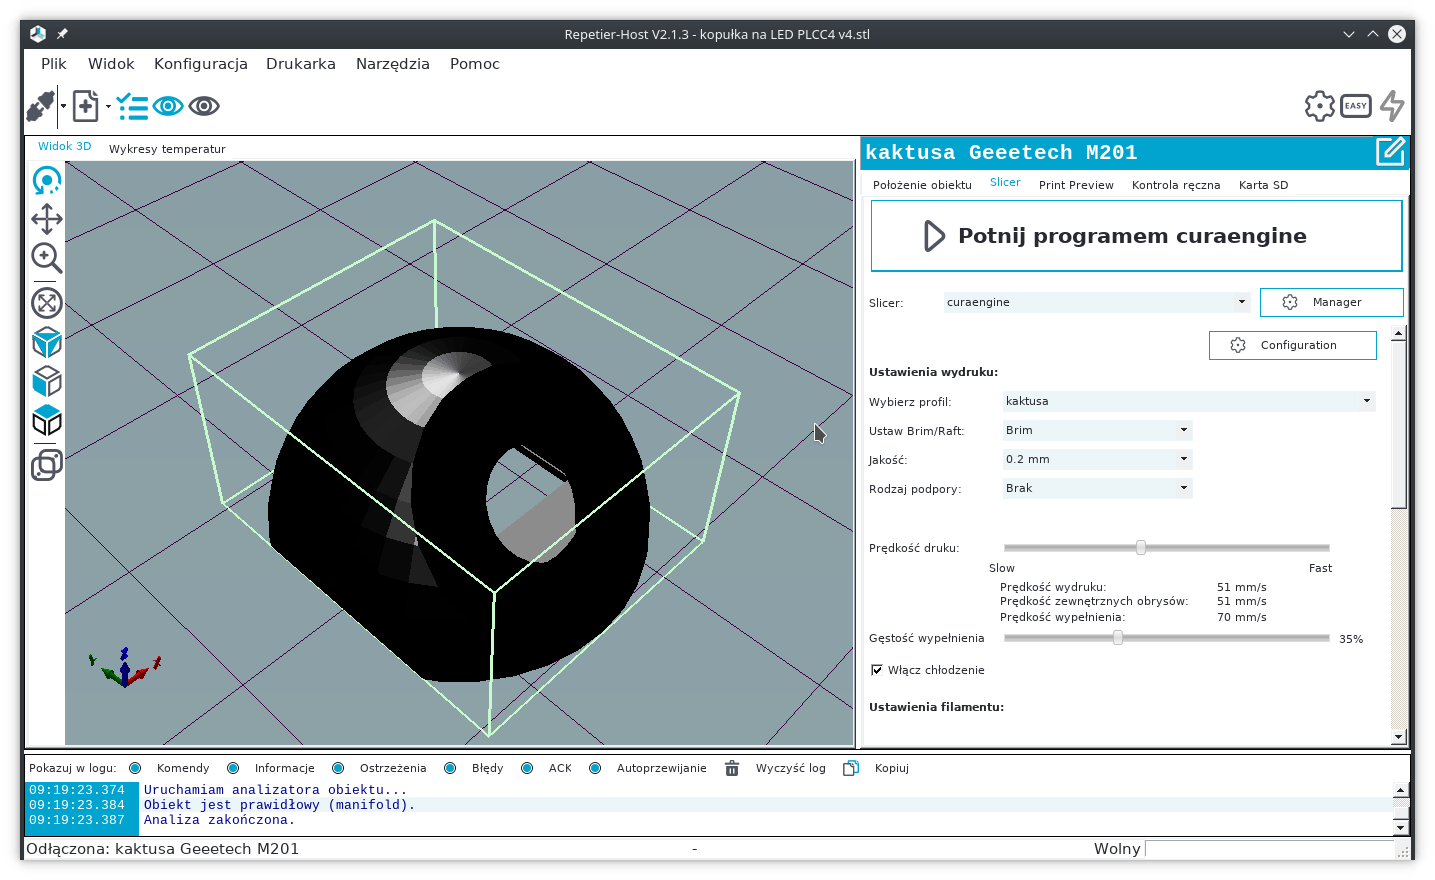Open the Drukarka menu
The width and height of the screenshot is (1435, 880).
point(301,64)
